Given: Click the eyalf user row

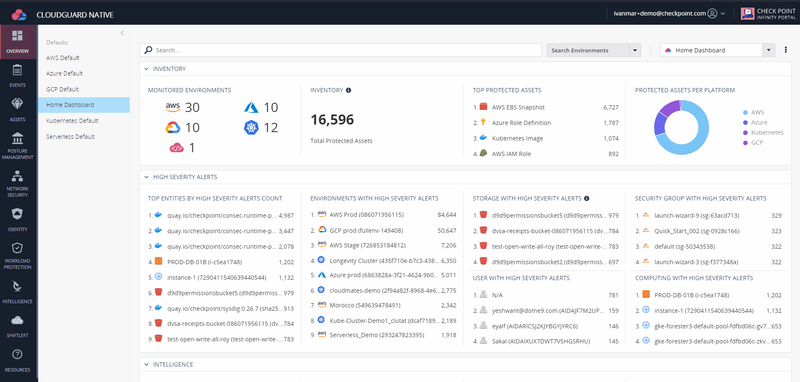Looking at the screenshot, I should pos(546,326).
